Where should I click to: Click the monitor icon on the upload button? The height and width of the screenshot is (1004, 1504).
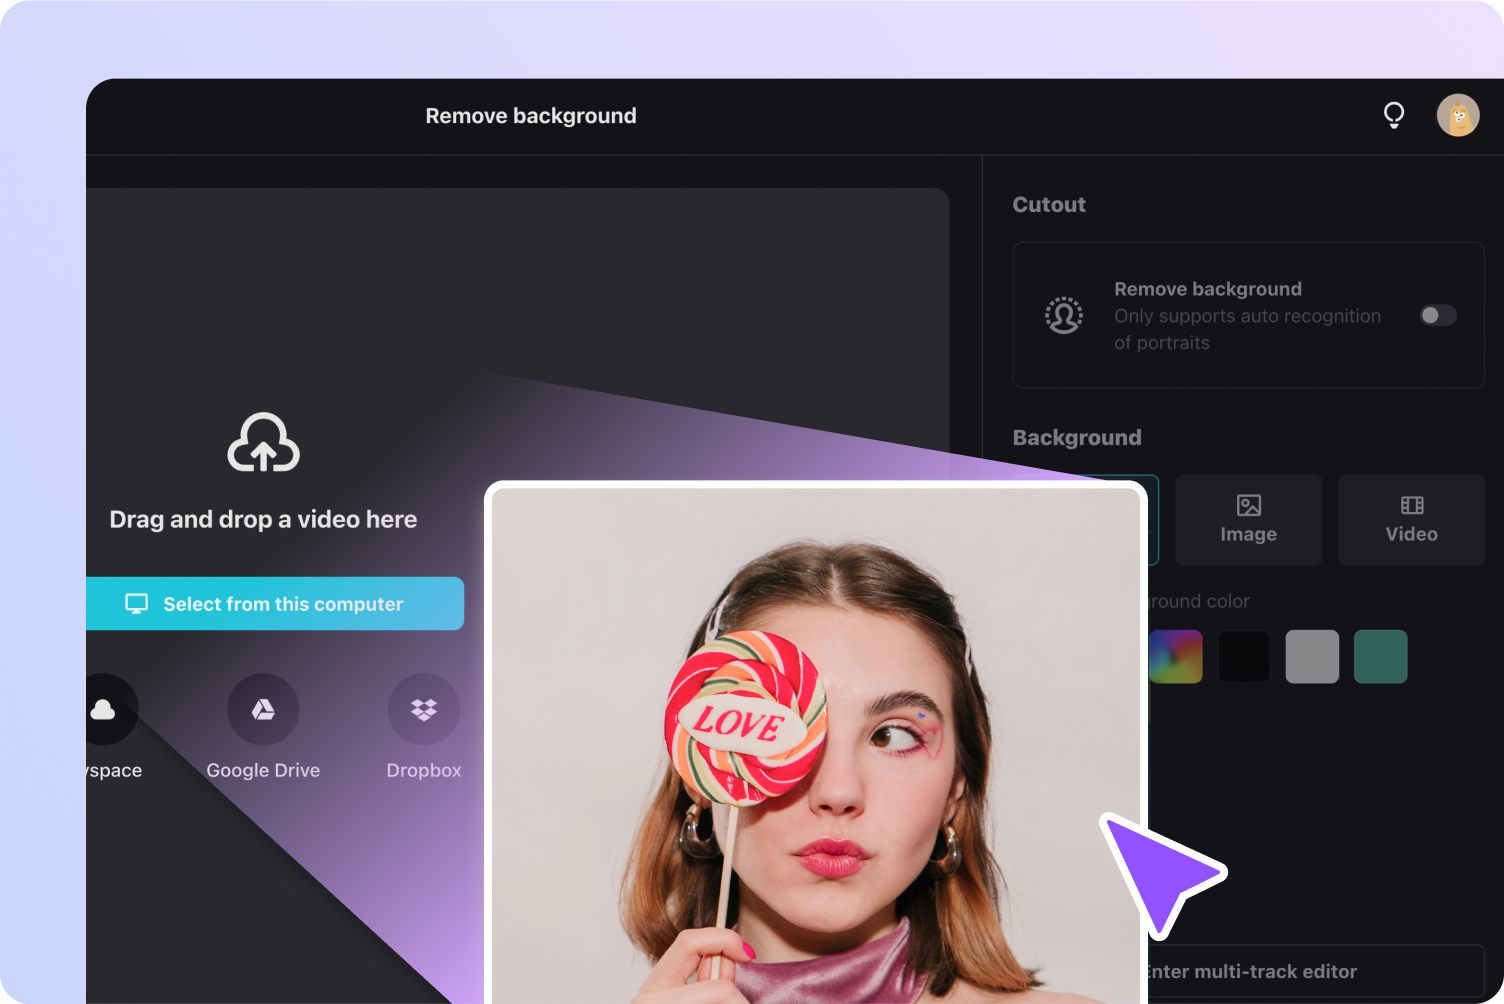click(x=136, y=603)
